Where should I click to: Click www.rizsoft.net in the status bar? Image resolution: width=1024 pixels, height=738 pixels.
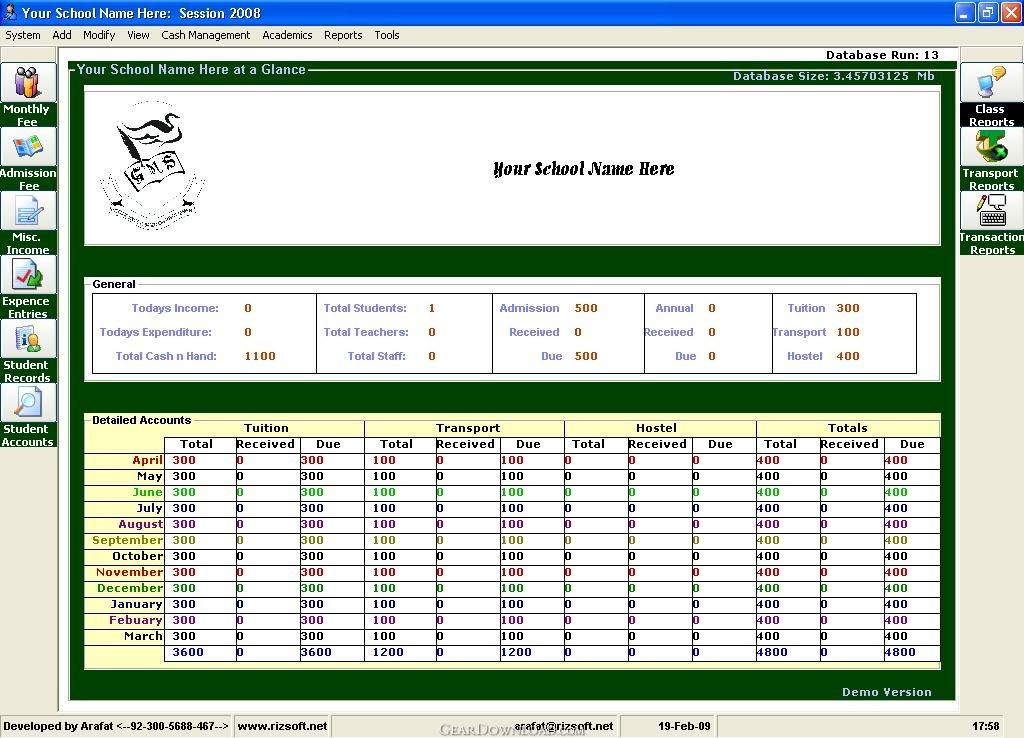tap(282, 726)
